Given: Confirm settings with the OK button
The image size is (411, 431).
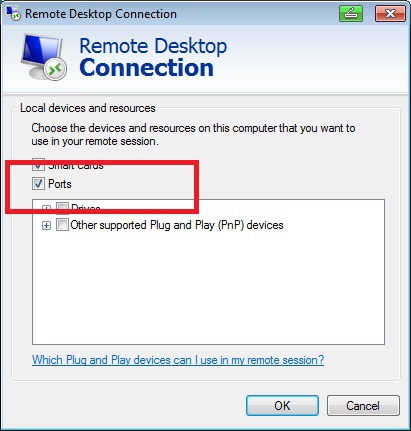Looking at the screenshot, I should click(282, 405).
